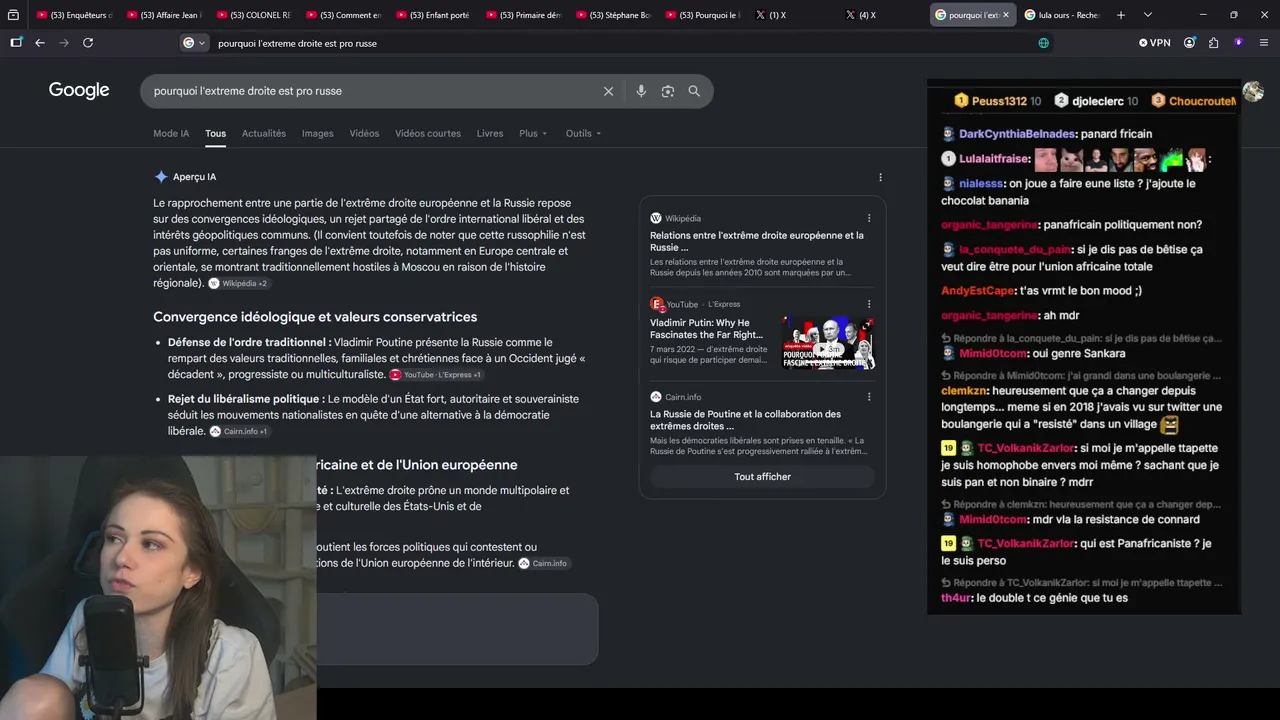1280x720 pixels.
Task: Open the Vidéos results tab
Action: click(364, 133)
